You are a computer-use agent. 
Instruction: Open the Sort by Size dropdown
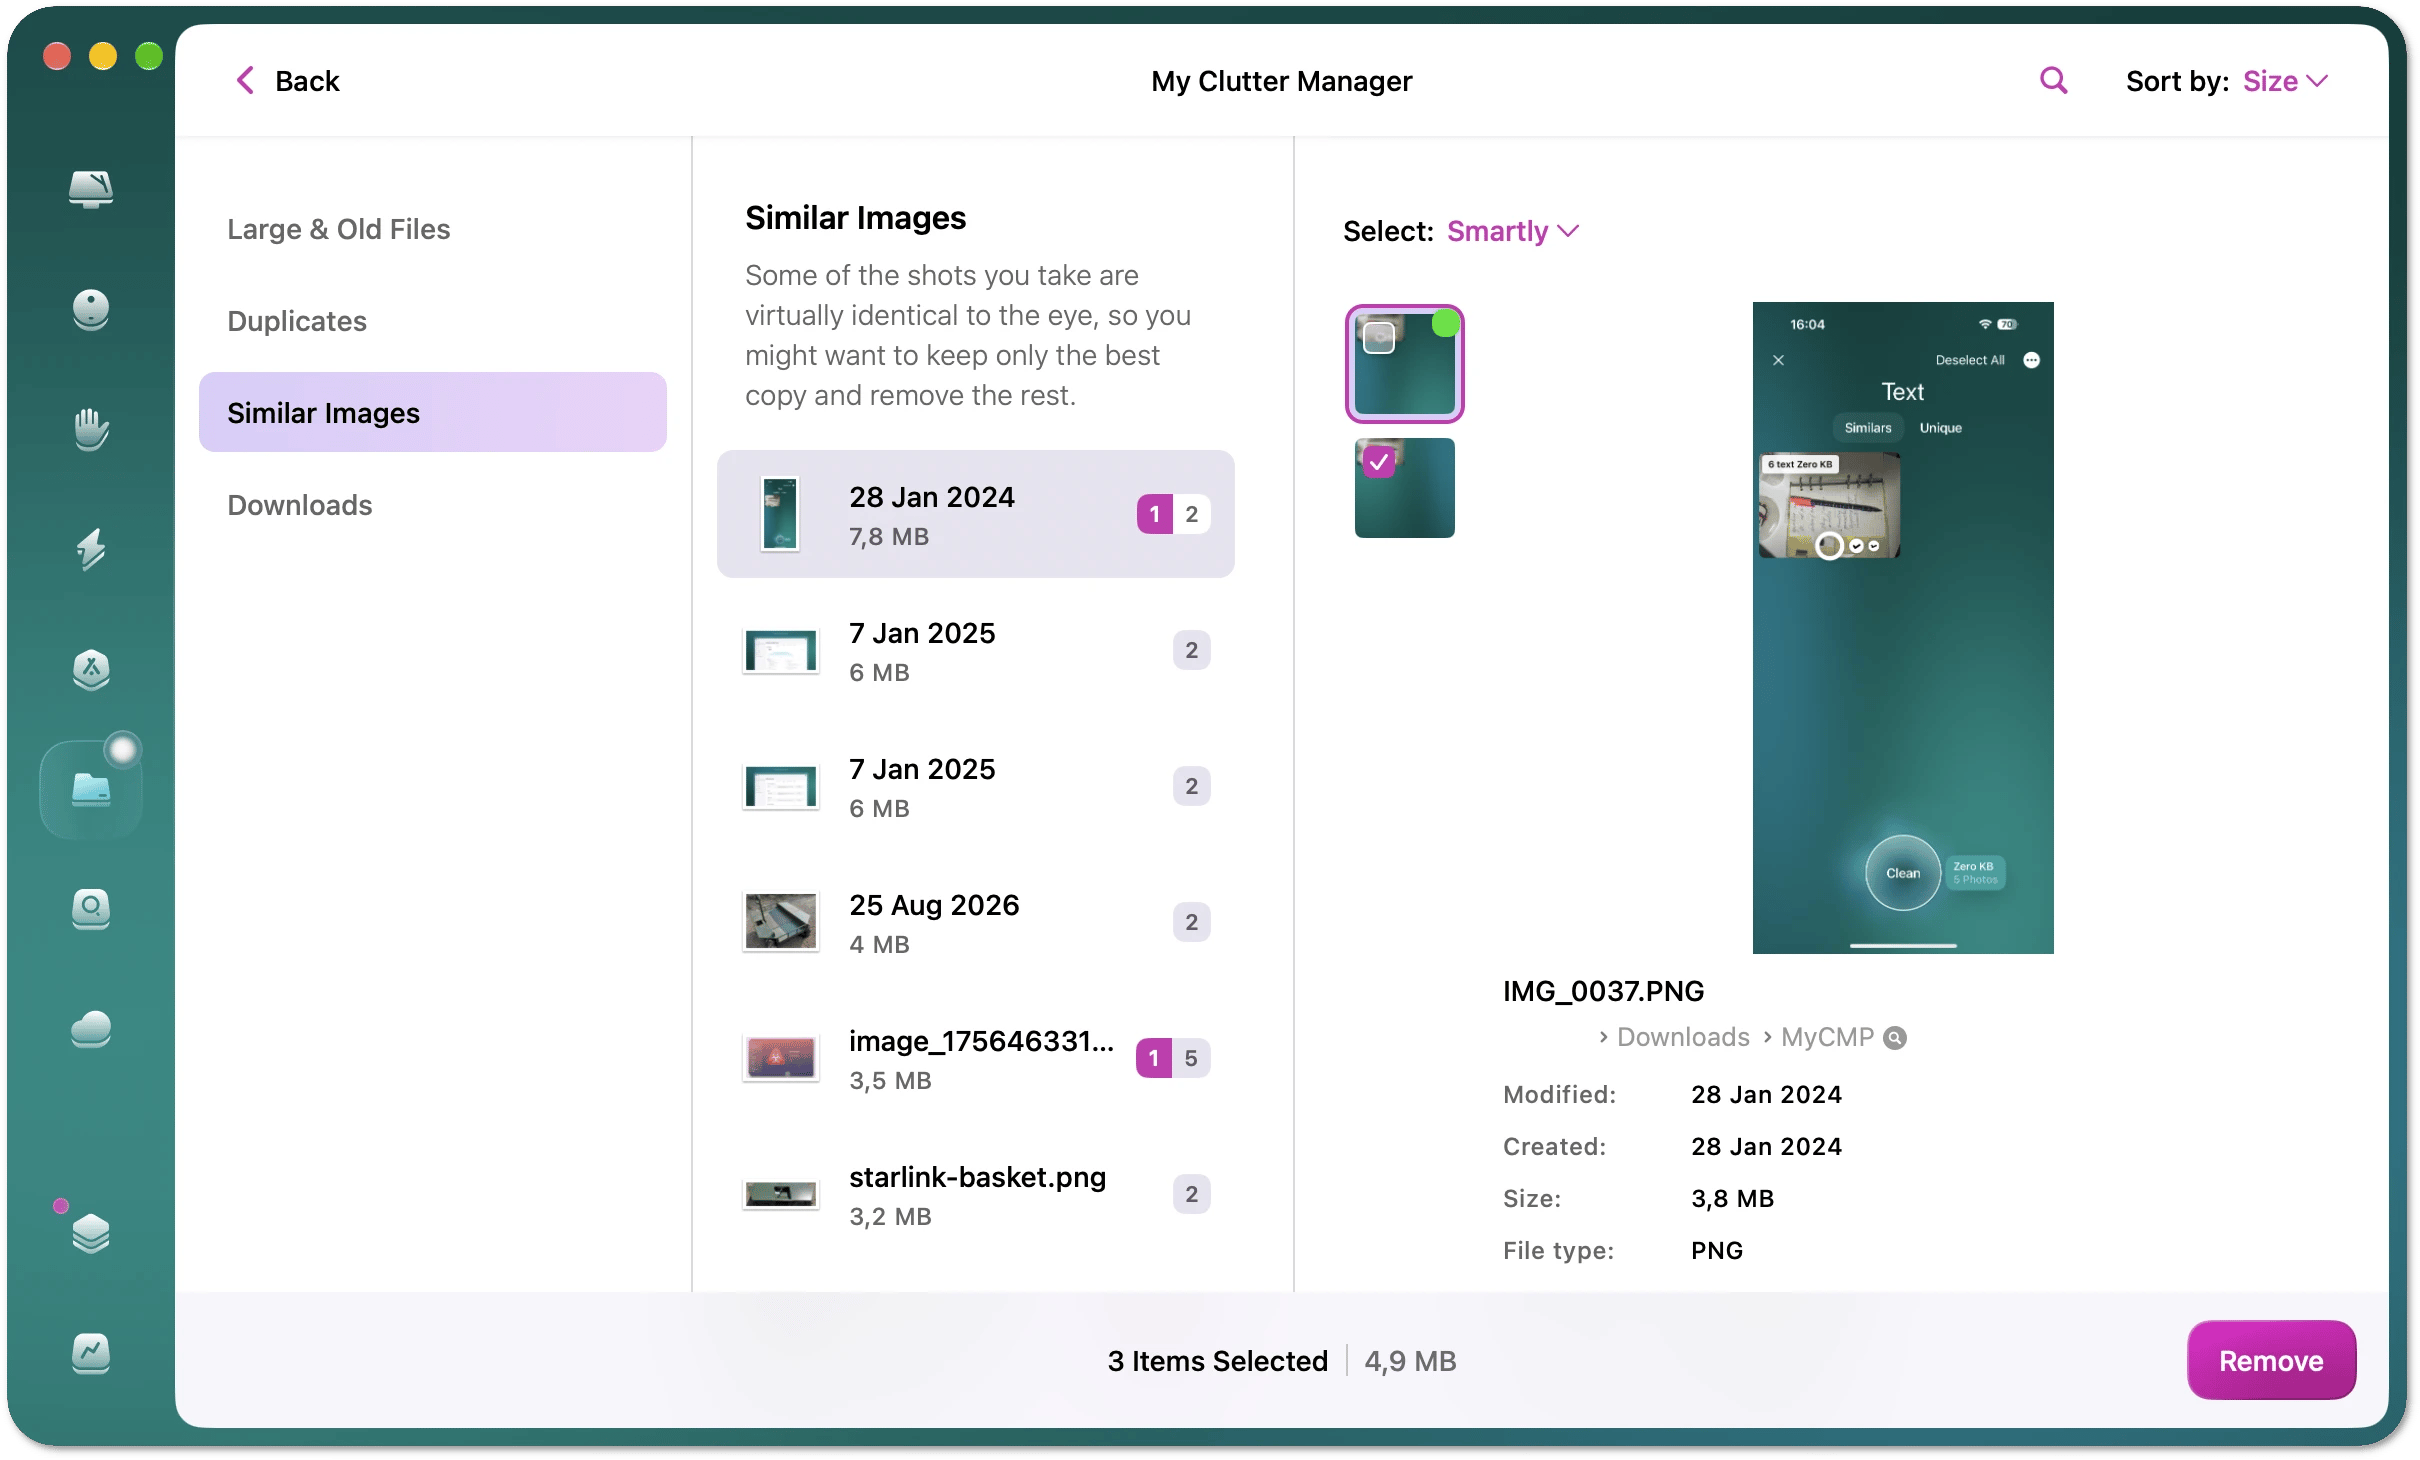point(2286,81)
